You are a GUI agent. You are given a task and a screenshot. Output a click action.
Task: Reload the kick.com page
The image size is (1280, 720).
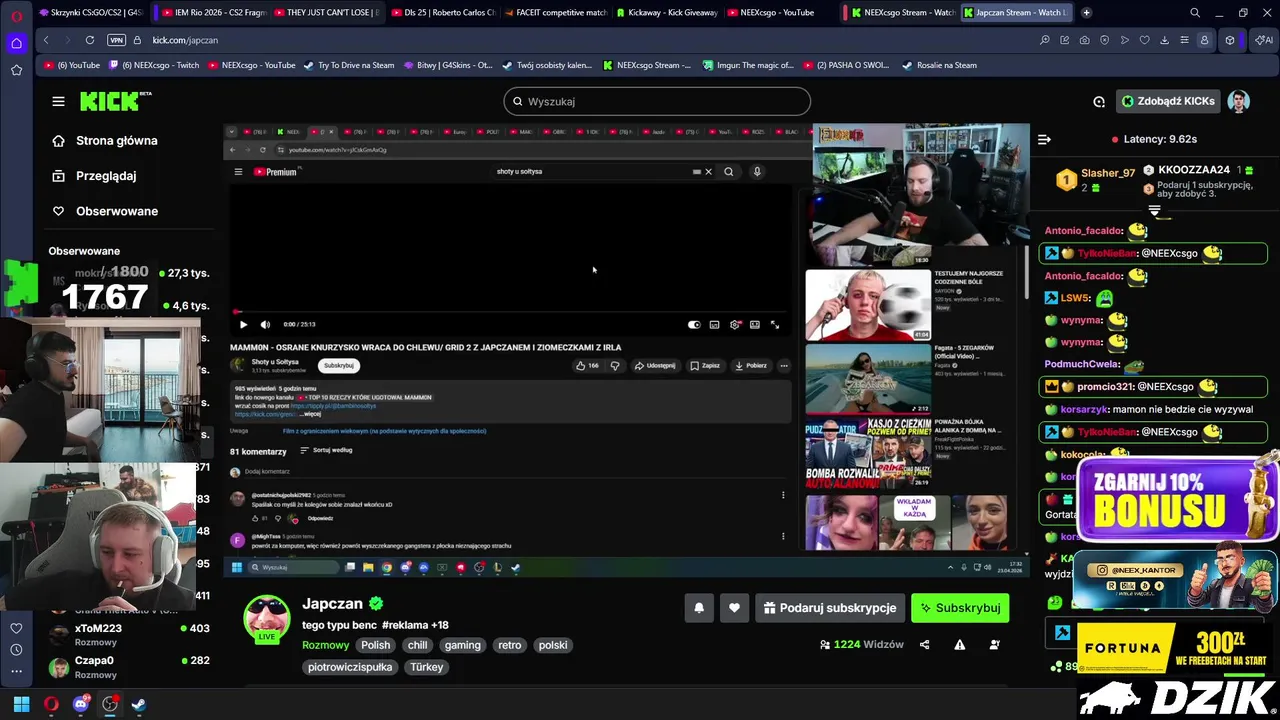coord(90,40)
